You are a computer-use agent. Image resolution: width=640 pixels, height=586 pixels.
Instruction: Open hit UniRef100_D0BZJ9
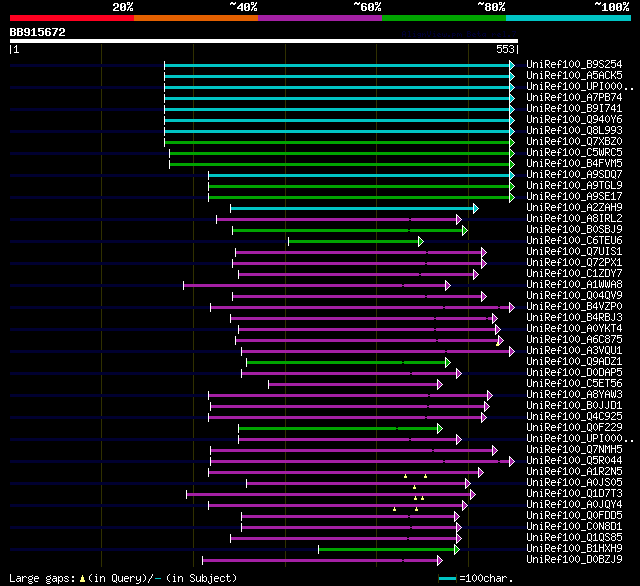pos(574,560)
